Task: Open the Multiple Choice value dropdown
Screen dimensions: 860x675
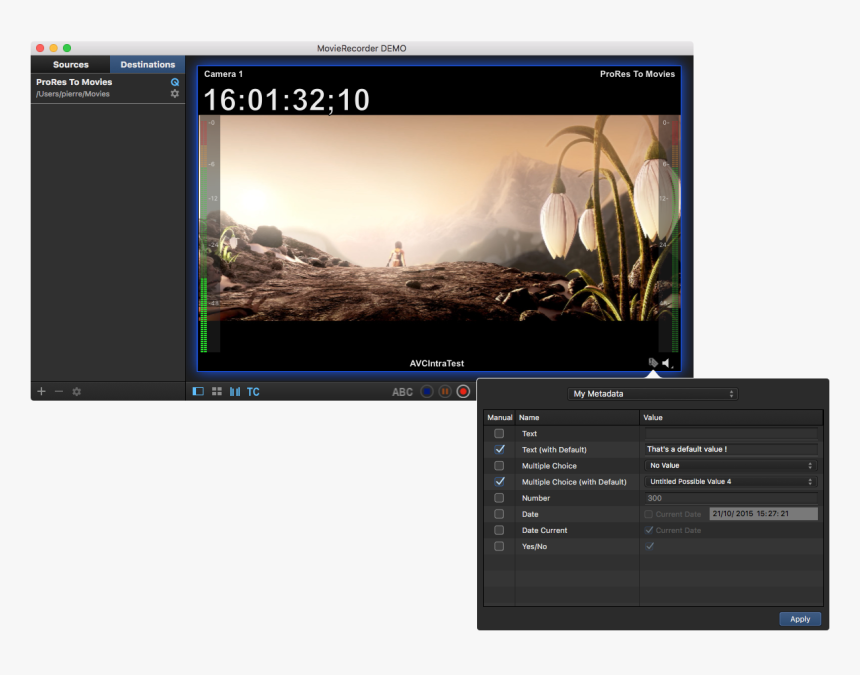Action: [730, 465]
